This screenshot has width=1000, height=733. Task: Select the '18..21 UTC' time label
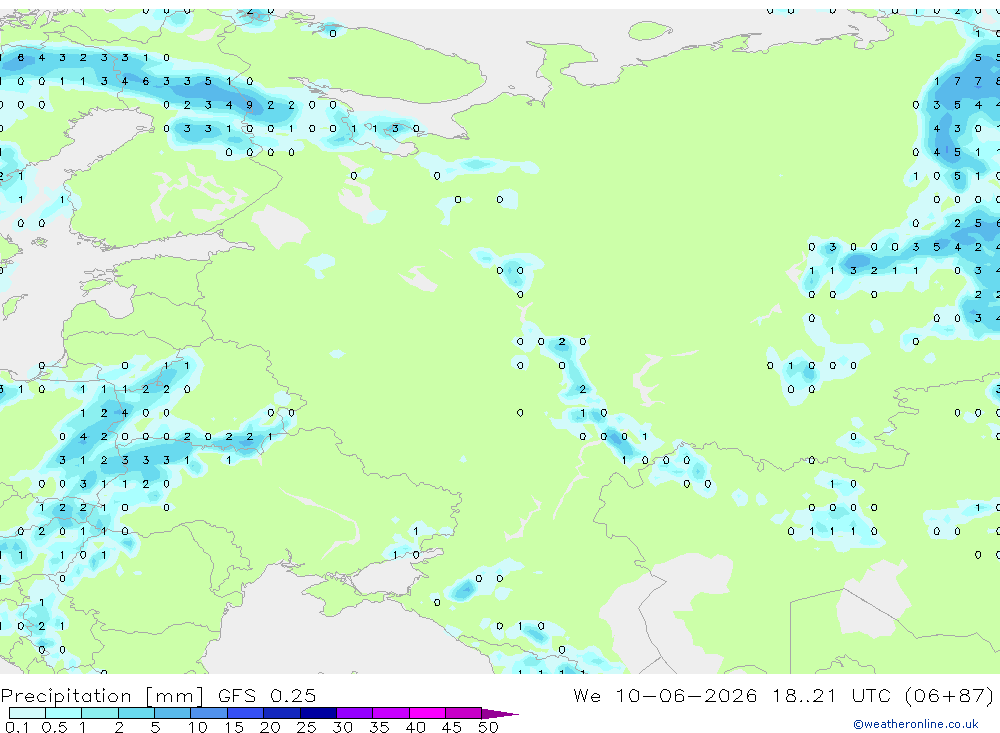point(834,695)
